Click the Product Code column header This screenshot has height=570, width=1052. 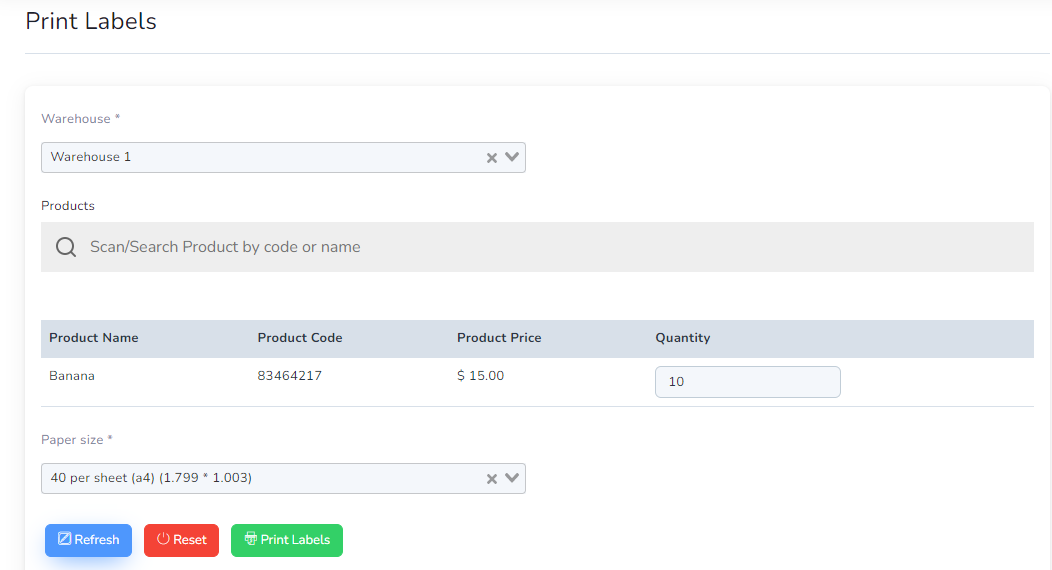pos(300,338)
